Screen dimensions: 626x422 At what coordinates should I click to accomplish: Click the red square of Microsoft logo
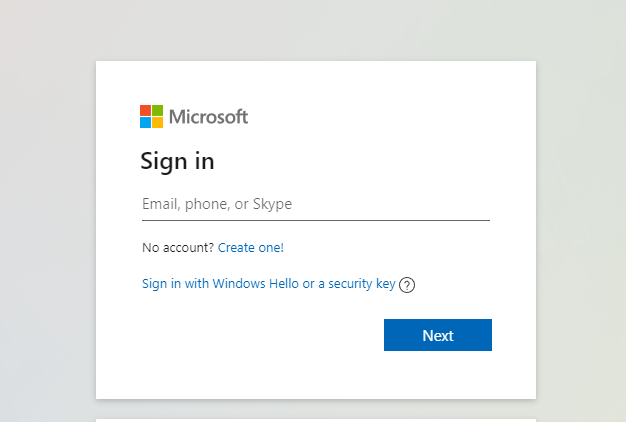(x=145, y=111)
